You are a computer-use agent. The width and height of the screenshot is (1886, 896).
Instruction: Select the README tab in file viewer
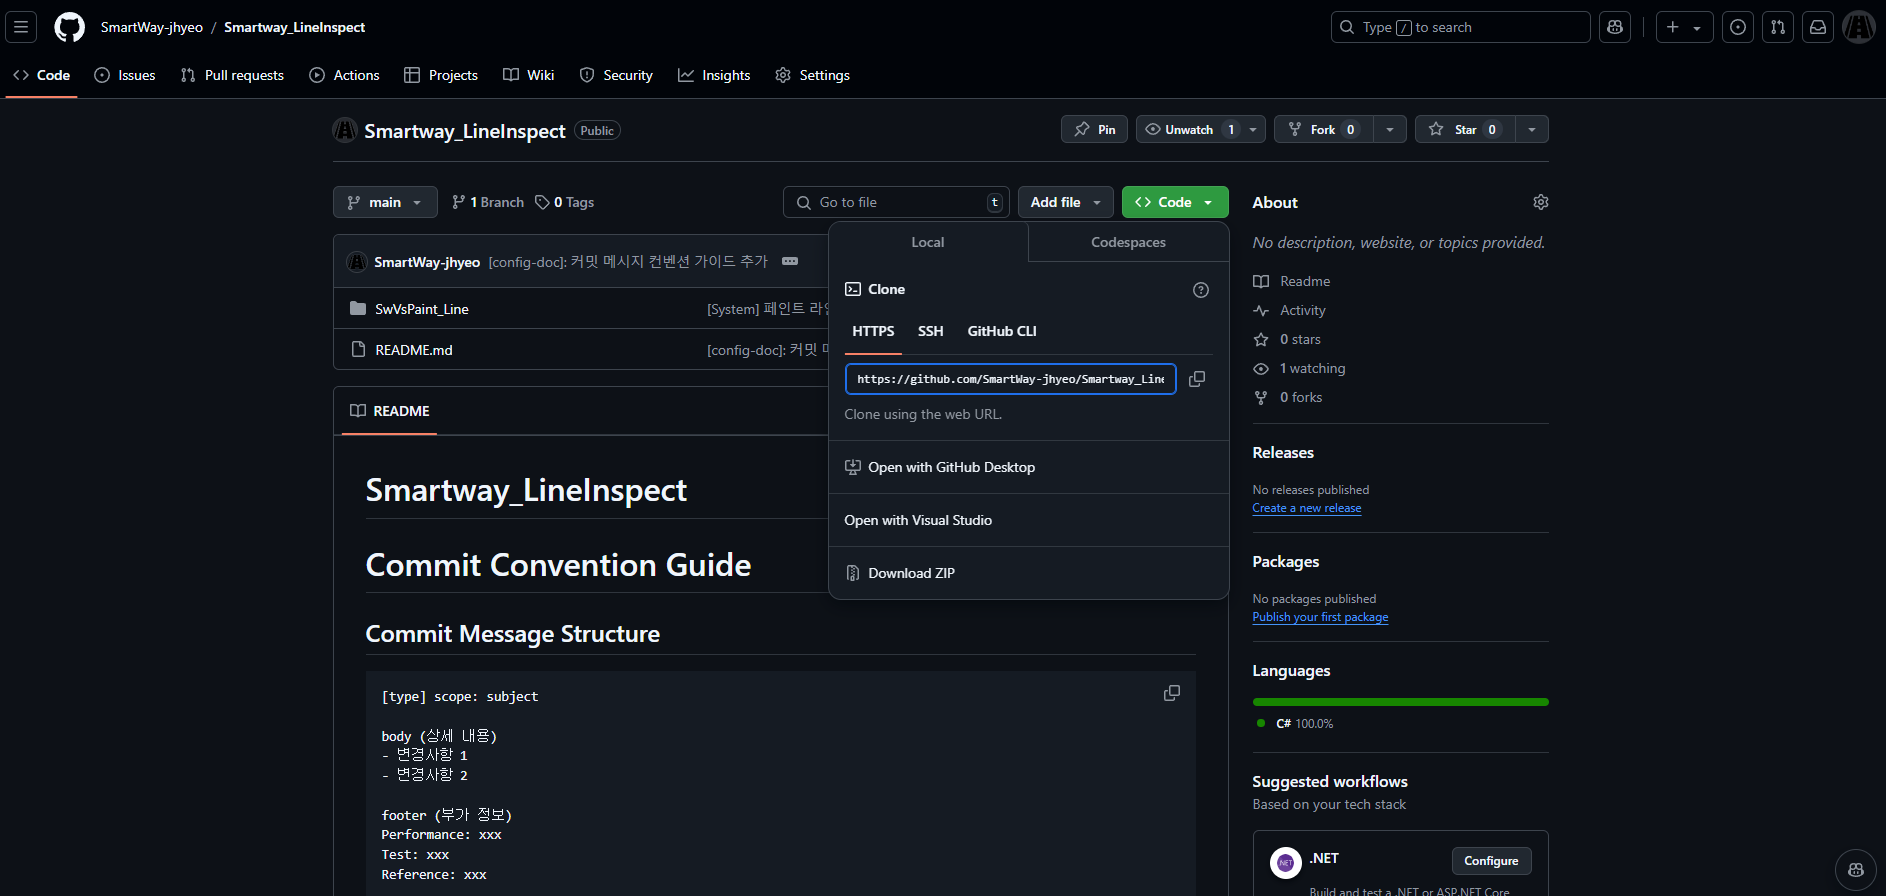(x=390, y=411)
